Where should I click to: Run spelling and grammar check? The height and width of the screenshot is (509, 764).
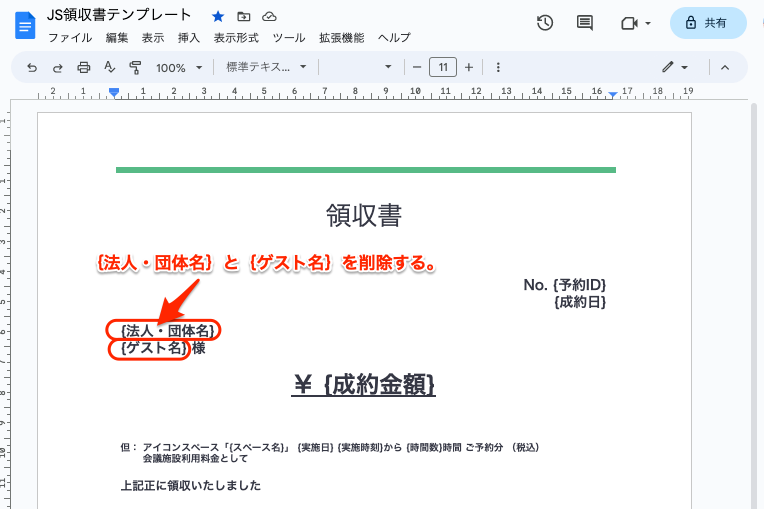tap(110, 67)
